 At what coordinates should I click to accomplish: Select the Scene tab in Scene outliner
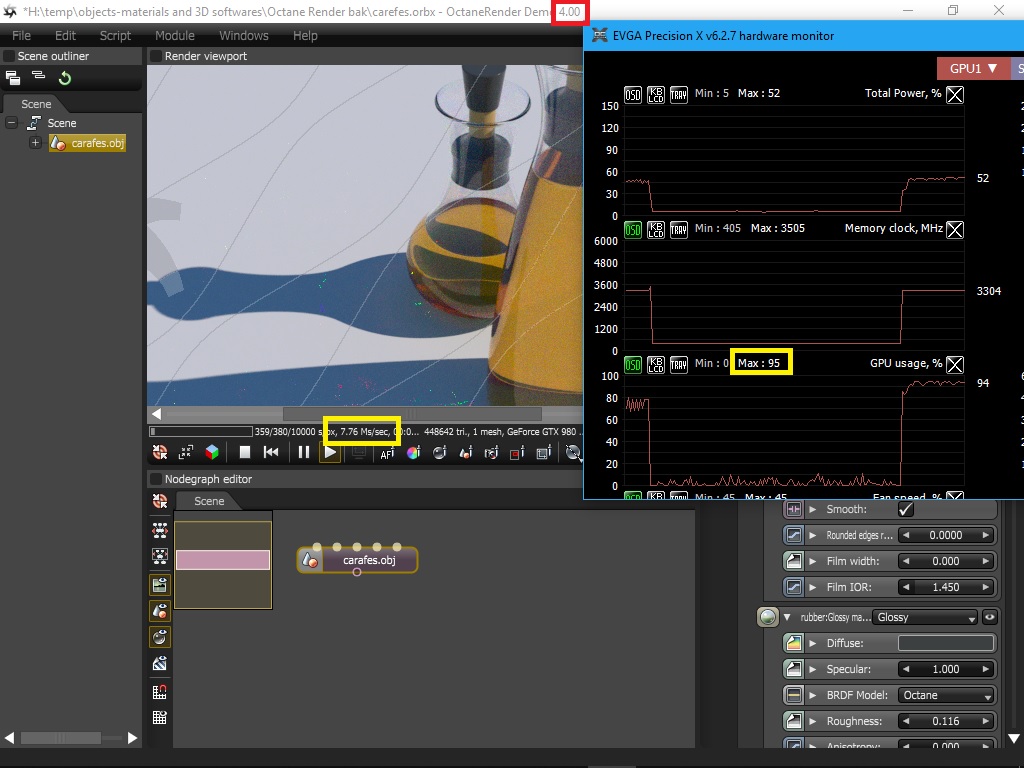click(x=36, y=104)
